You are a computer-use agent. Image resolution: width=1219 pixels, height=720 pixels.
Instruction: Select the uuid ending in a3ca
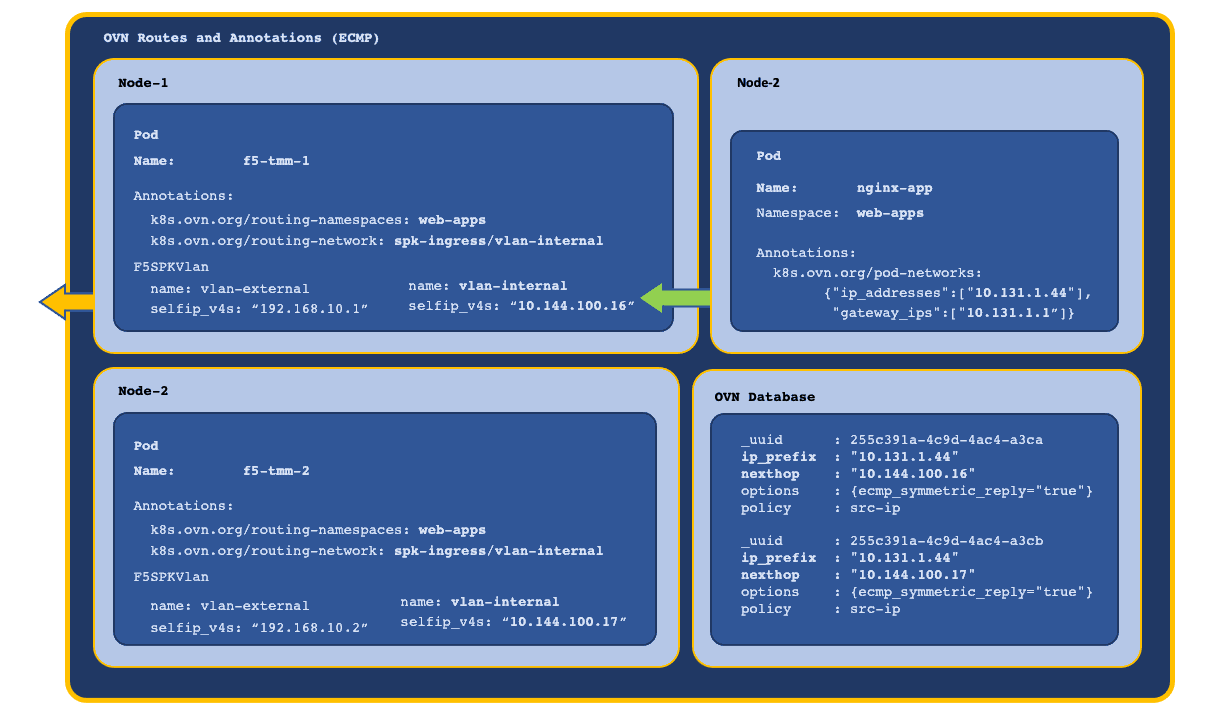(947, 440)
